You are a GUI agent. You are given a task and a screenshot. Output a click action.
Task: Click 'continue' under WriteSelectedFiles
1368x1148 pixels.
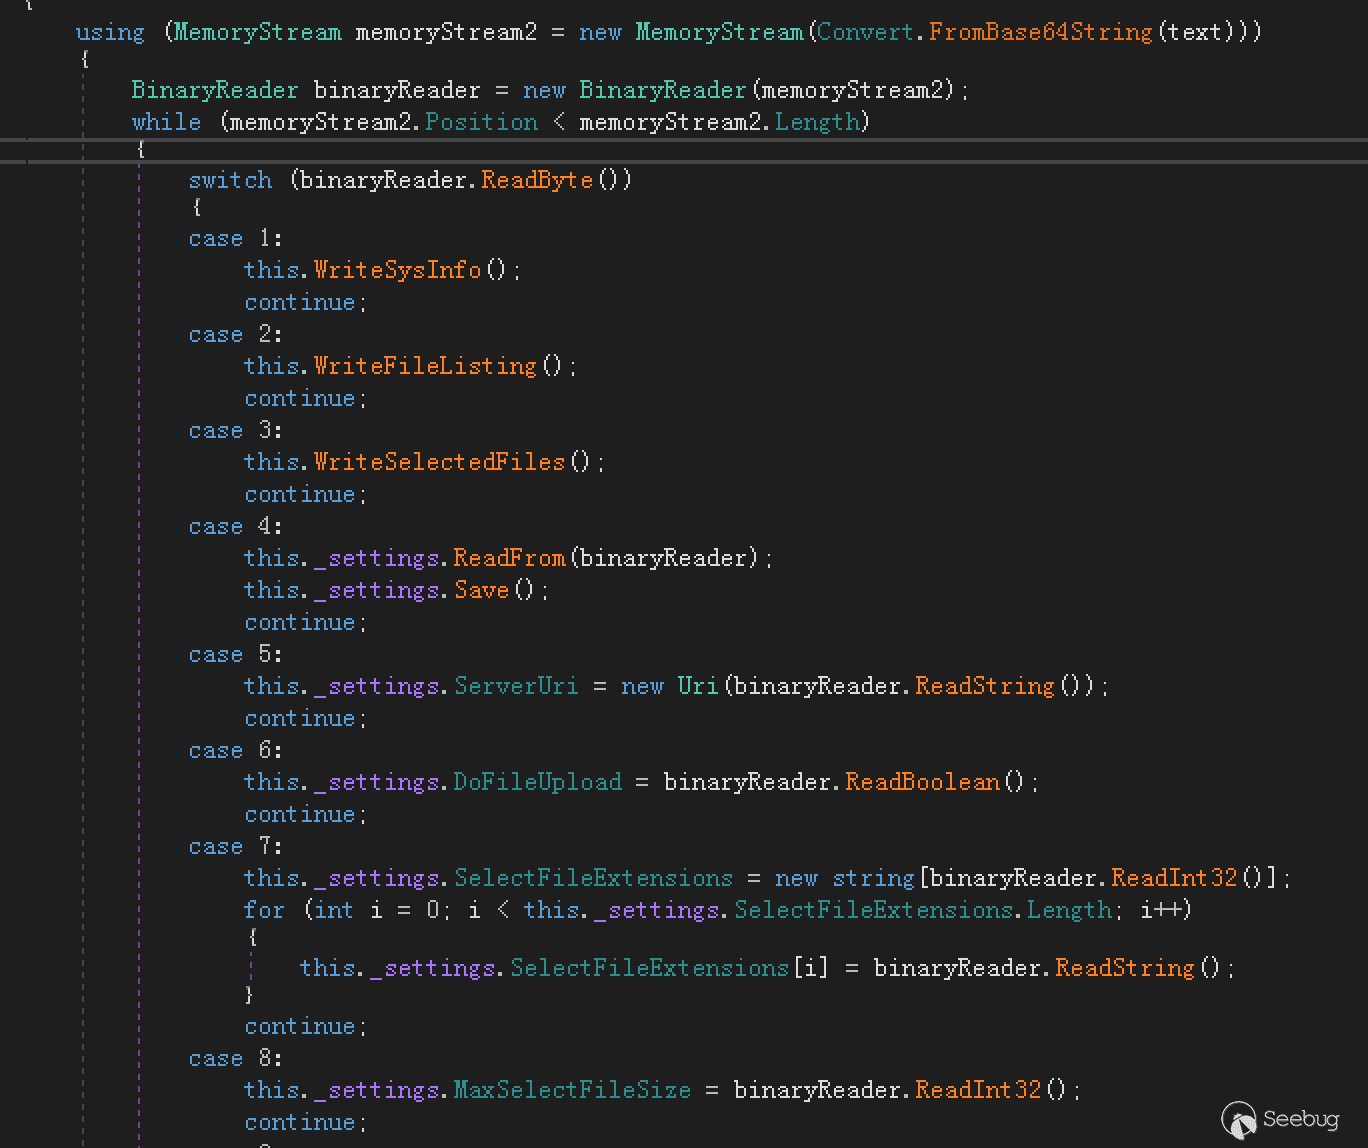coord(300,494)
